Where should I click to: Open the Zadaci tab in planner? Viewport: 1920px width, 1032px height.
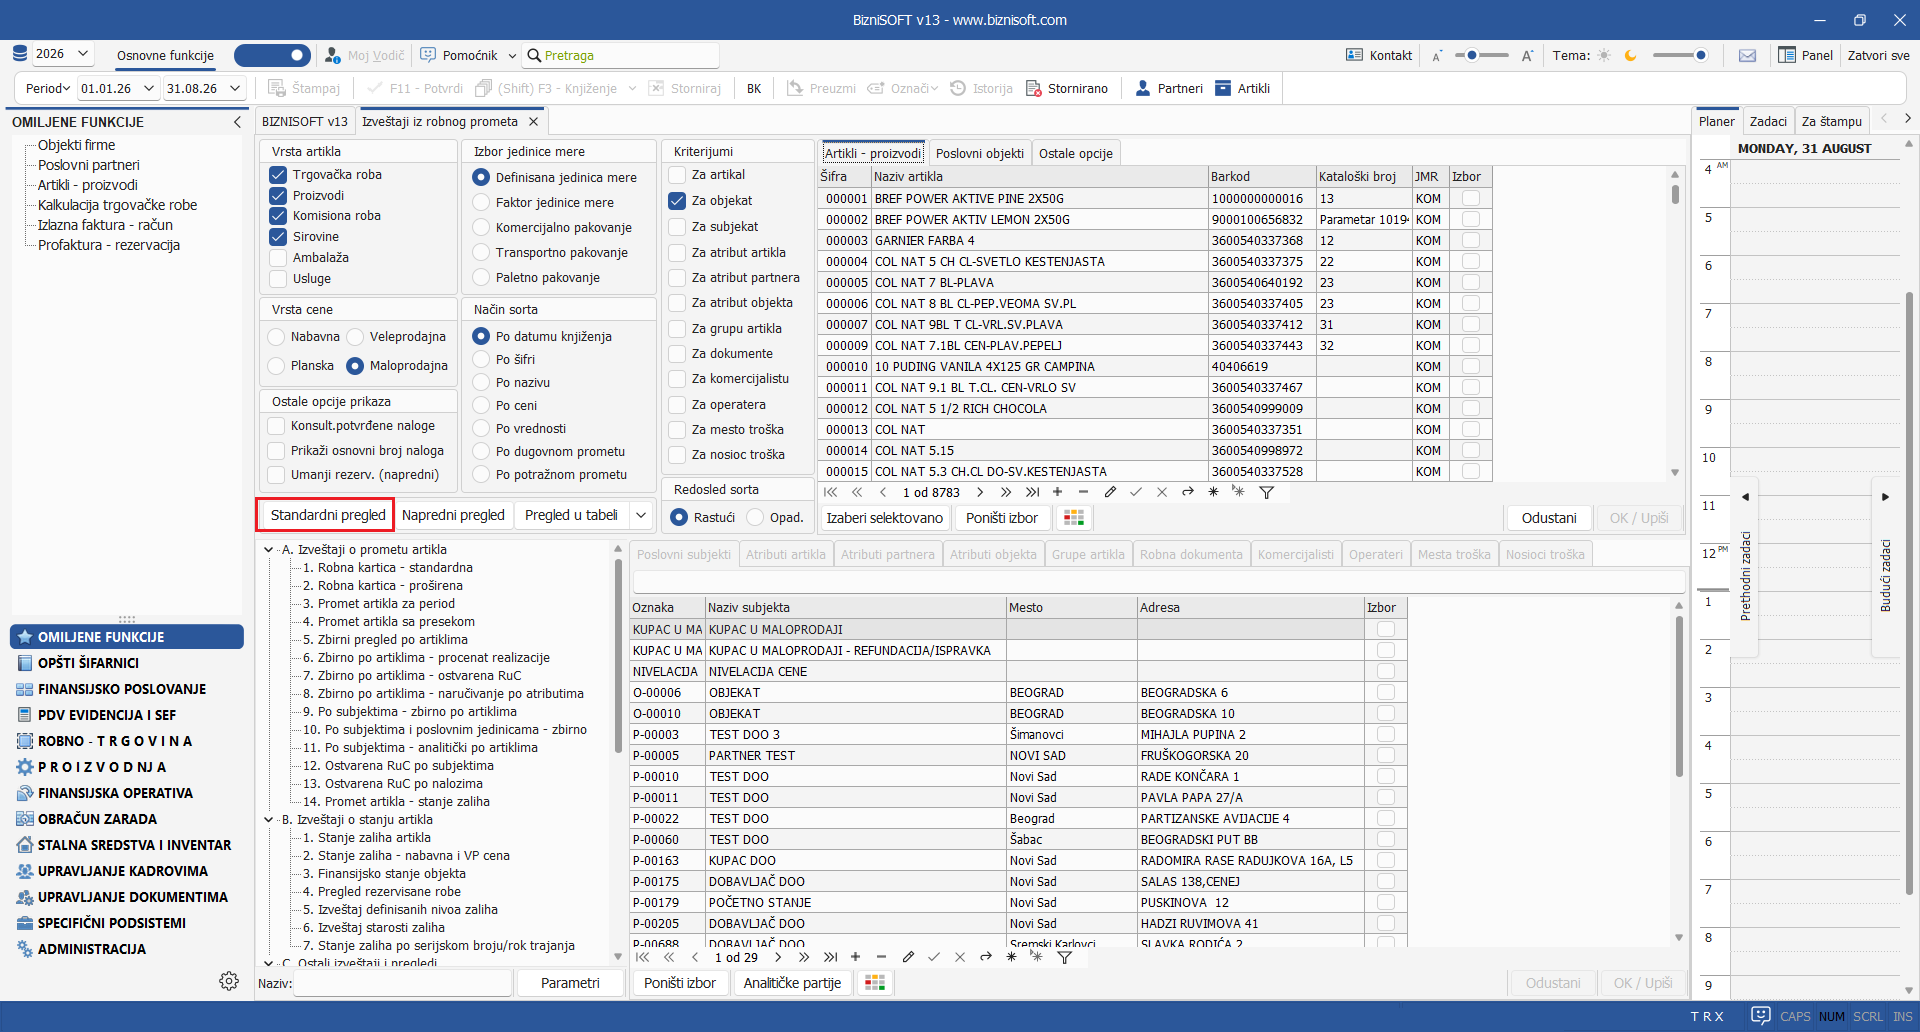point(1768,121)
